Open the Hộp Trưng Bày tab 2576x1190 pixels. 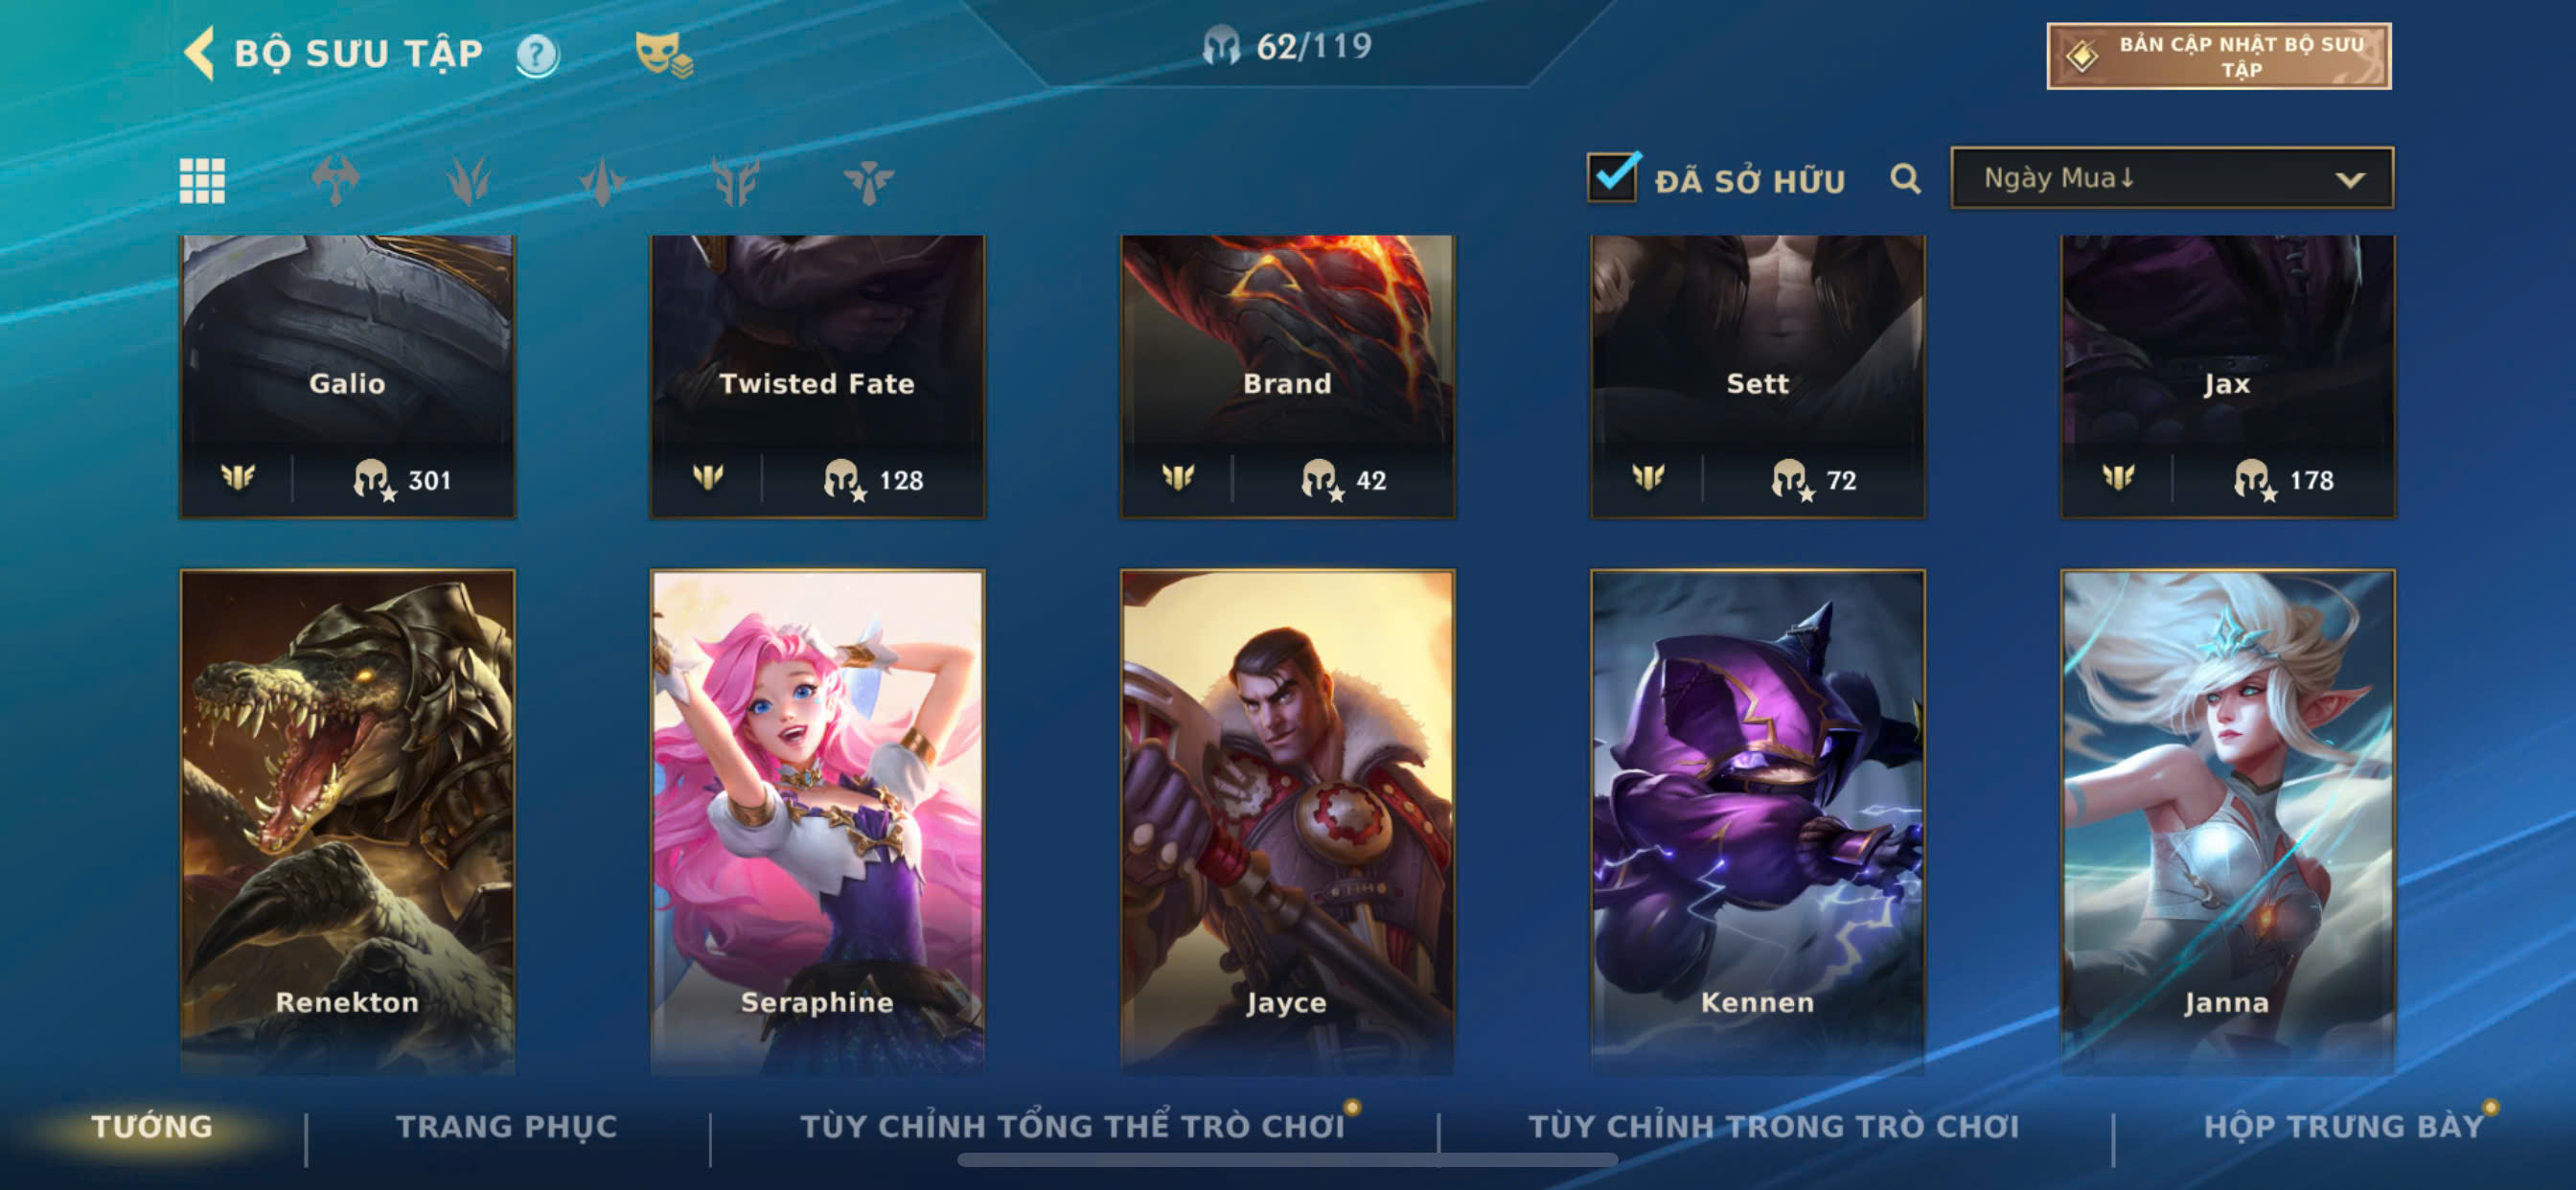pos(2344,1126)
